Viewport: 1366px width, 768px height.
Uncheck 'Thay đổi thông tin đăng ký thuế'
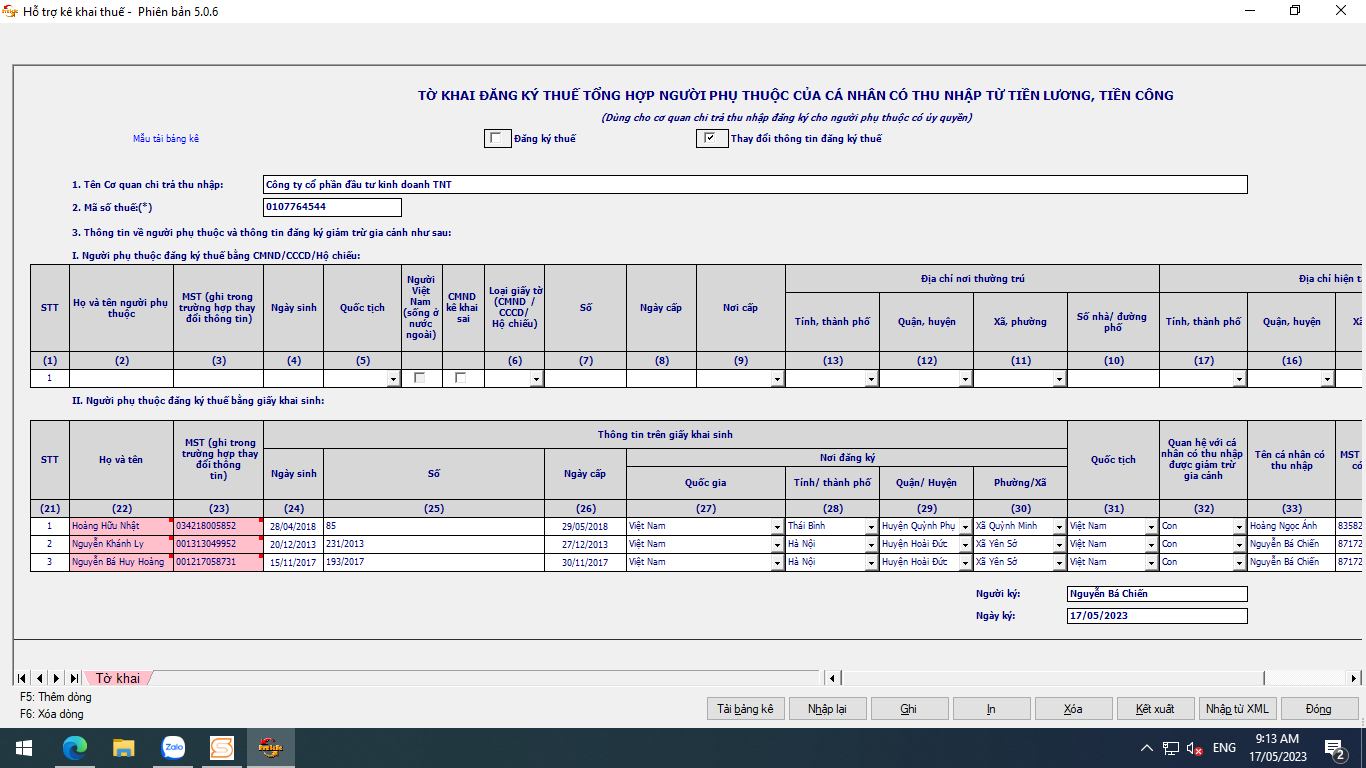(x=711, y=139)
